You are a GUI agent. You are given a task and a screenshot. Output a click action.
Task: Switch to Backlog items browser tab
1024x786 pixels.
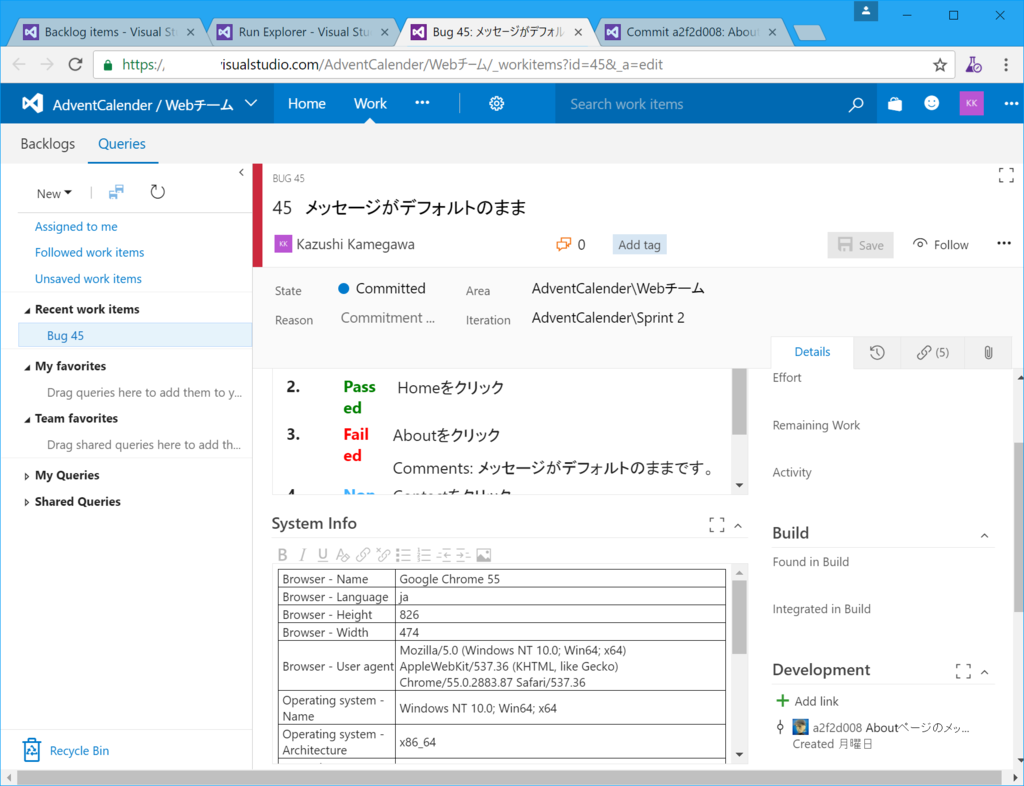[109, 32]
